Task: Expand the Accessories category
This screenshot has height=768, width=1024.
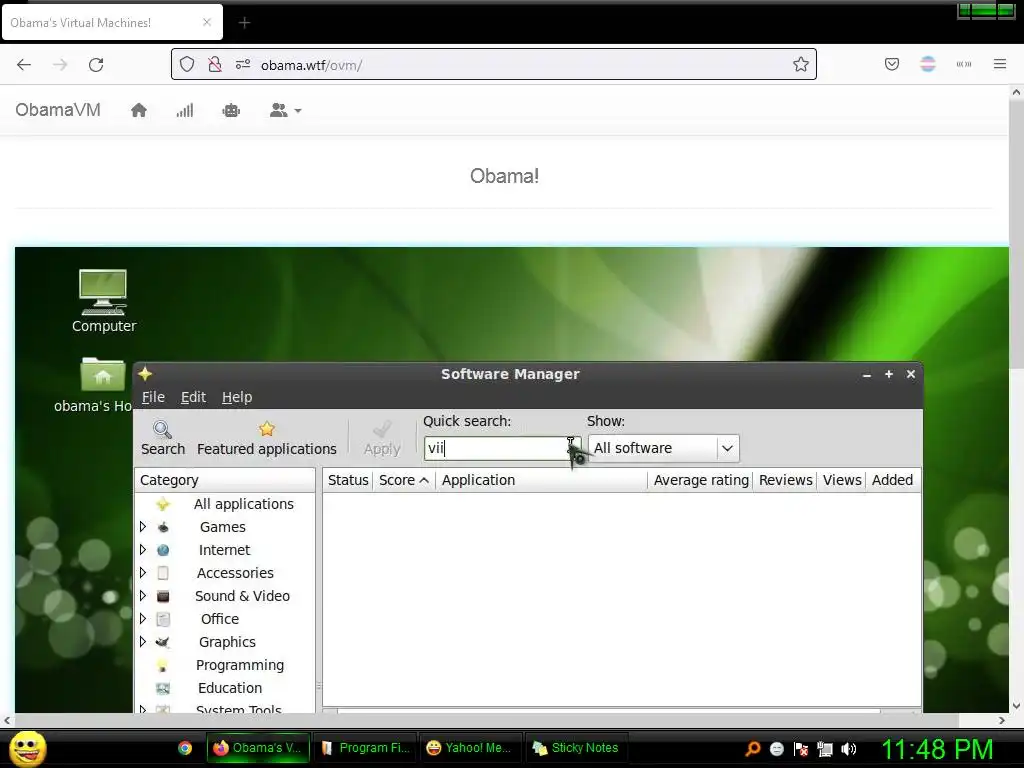Action: click(142, 573)
